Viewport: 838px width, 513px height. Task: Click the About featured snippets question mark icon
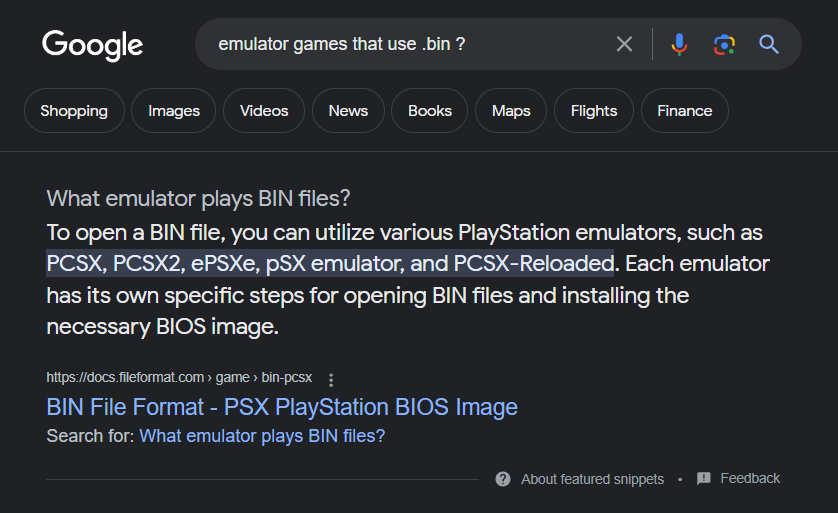[x=503, y=479]
